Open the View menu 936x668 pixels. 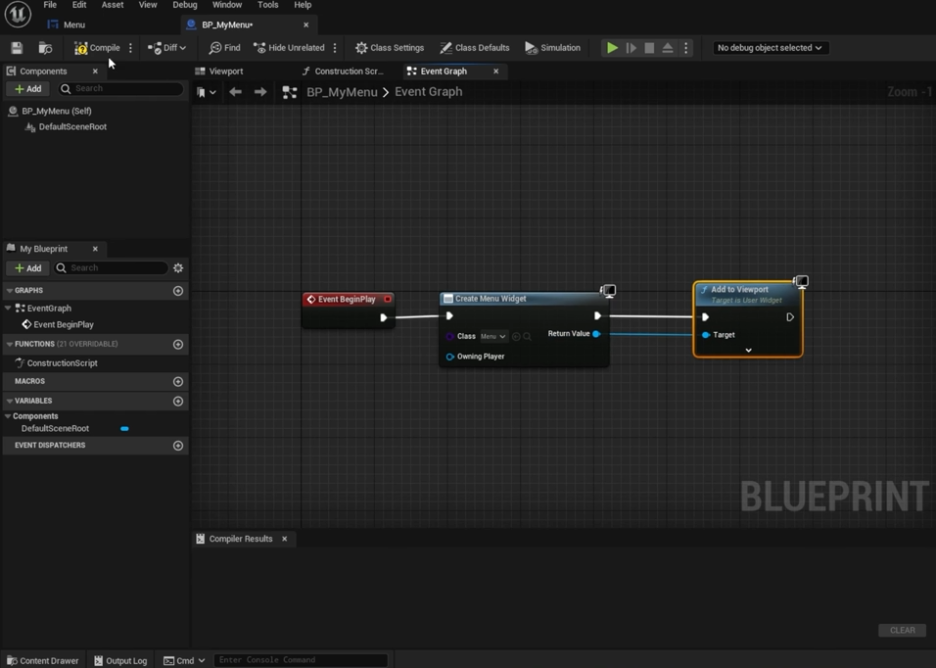(x=147, y=5)
